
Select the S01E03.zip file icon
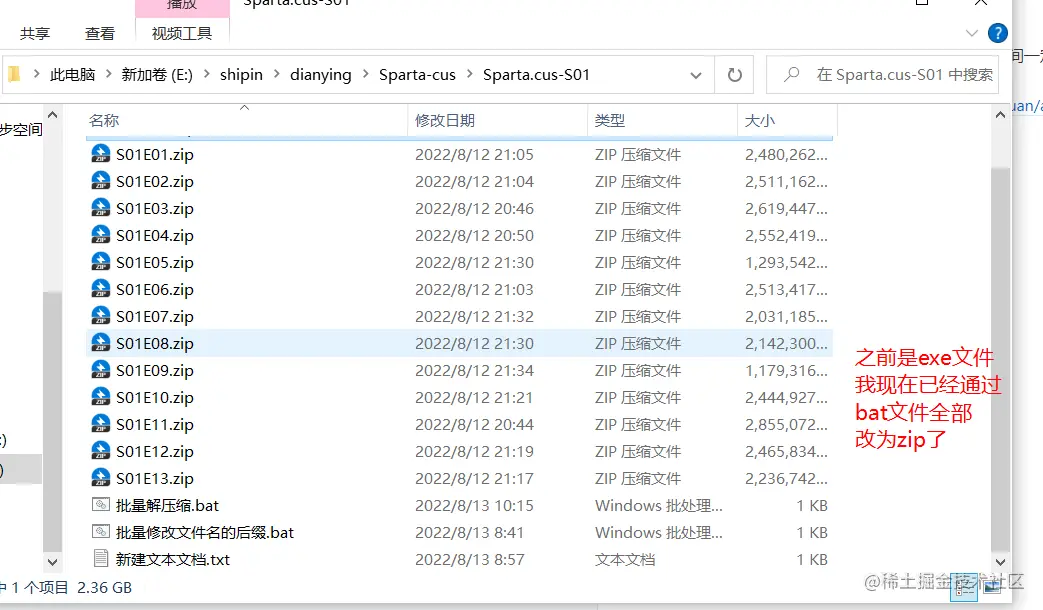[x=100, y=208]
